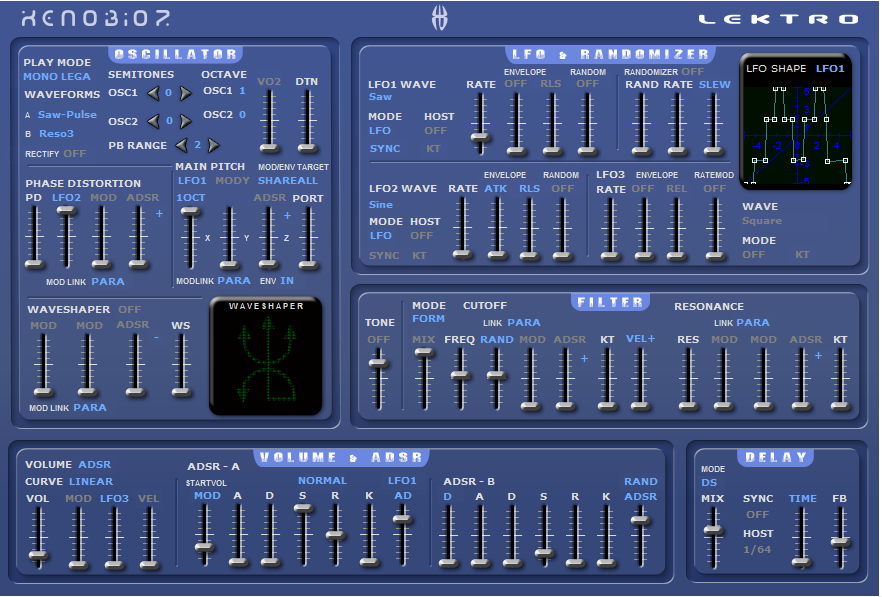Adjust the LFO1 RATE slider
The image size is (882, 597).
tap(480, 137)
